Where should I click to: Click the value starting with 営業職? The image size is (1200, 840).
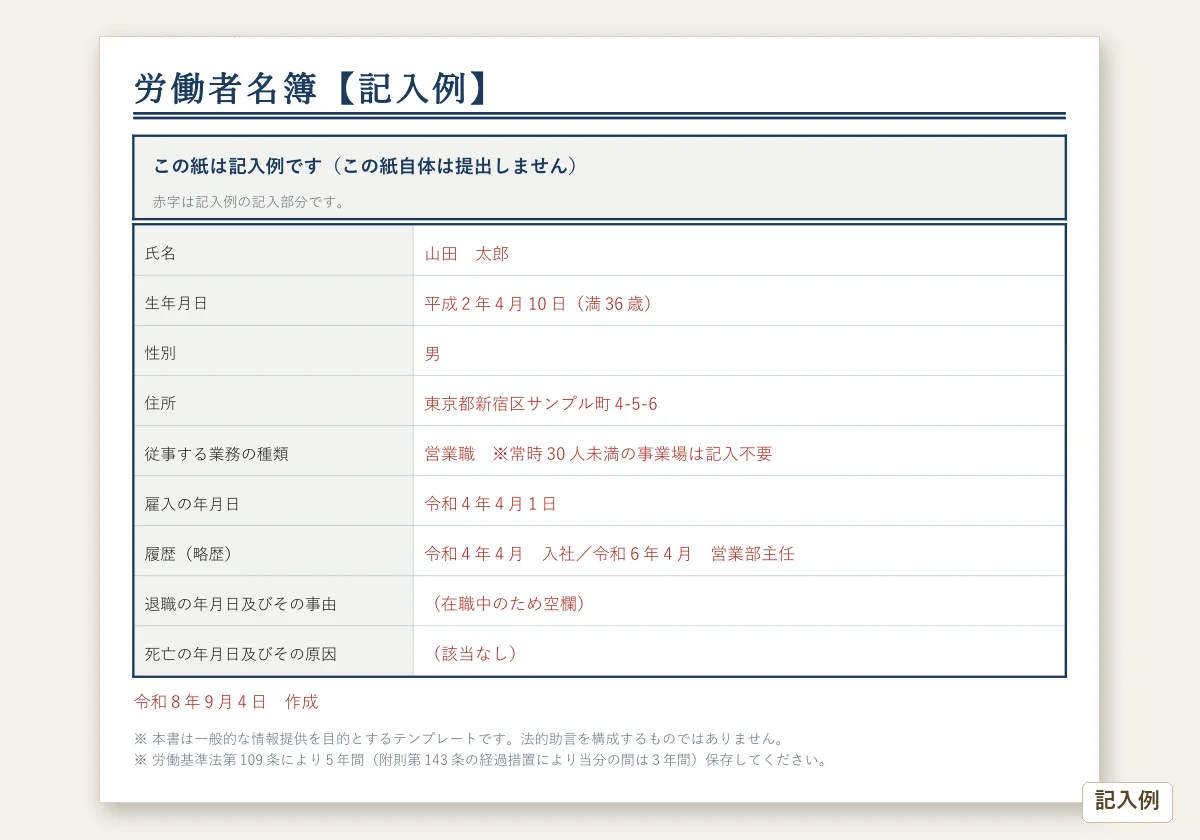598,454
